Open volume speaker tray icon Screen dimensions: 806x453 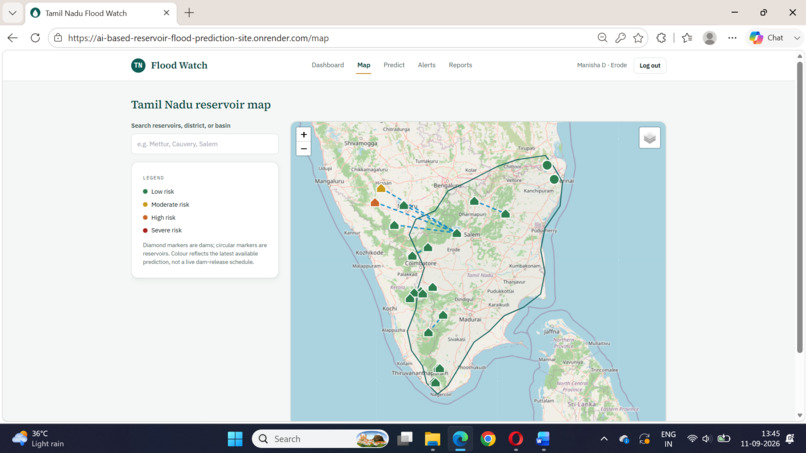point(706,439)
